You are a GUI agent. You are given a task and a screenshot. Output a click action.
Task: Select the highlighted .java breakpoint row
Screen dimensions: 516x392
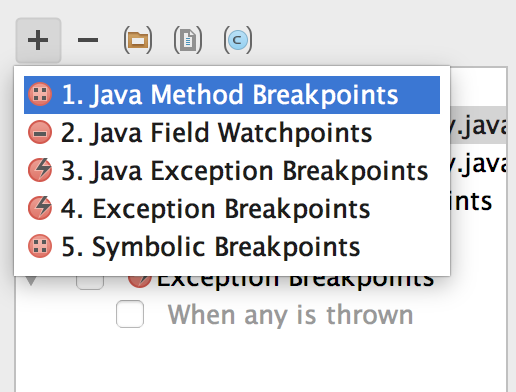[x=478, y=125]
